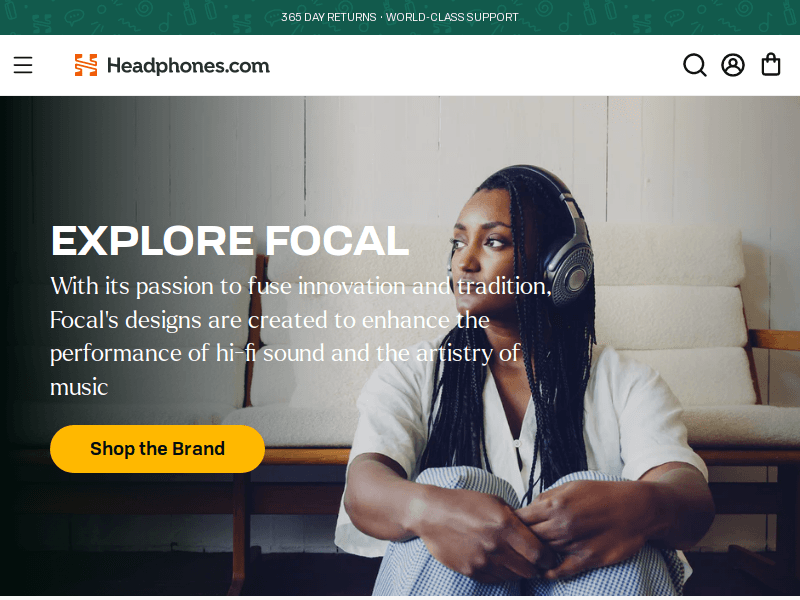Screen dimensions: 800x600
Task: Click the woman's face in hero image
Action: pyautogui.click(x=482, y=255)
